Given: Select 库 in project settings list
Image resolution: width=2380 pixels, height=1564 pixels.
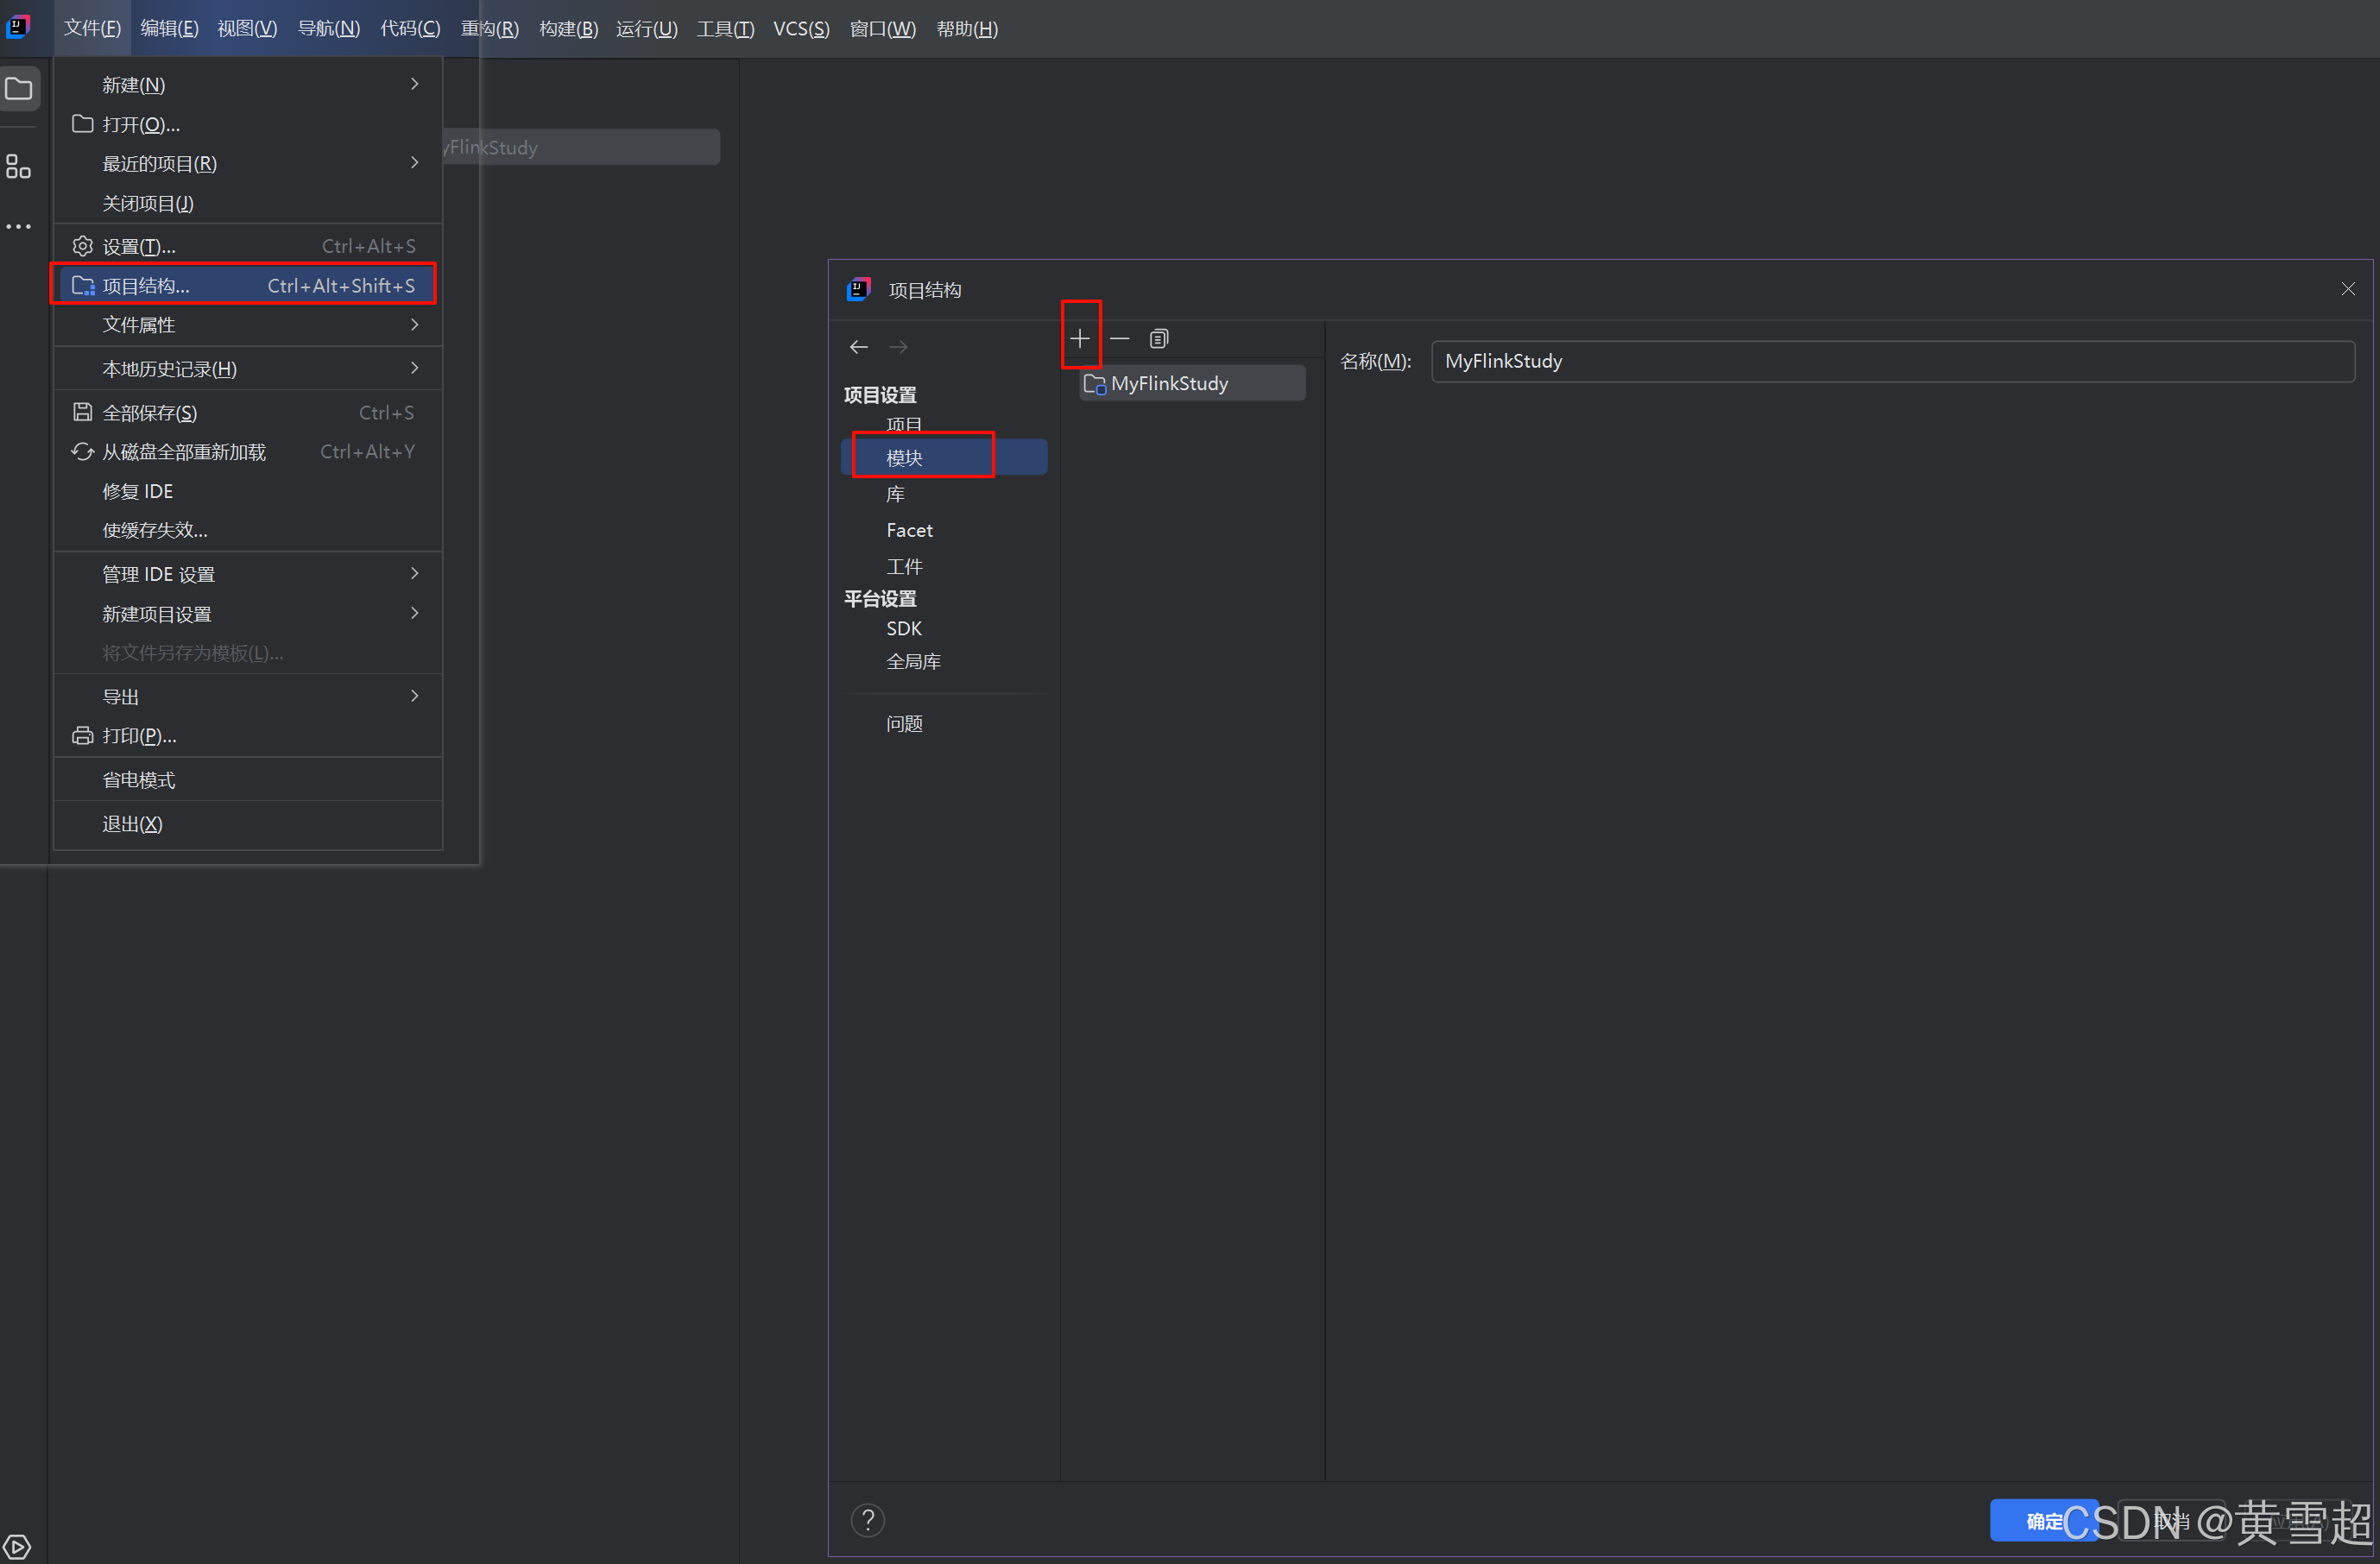Looking at the screenshot, I should click(x=895, y=494).
